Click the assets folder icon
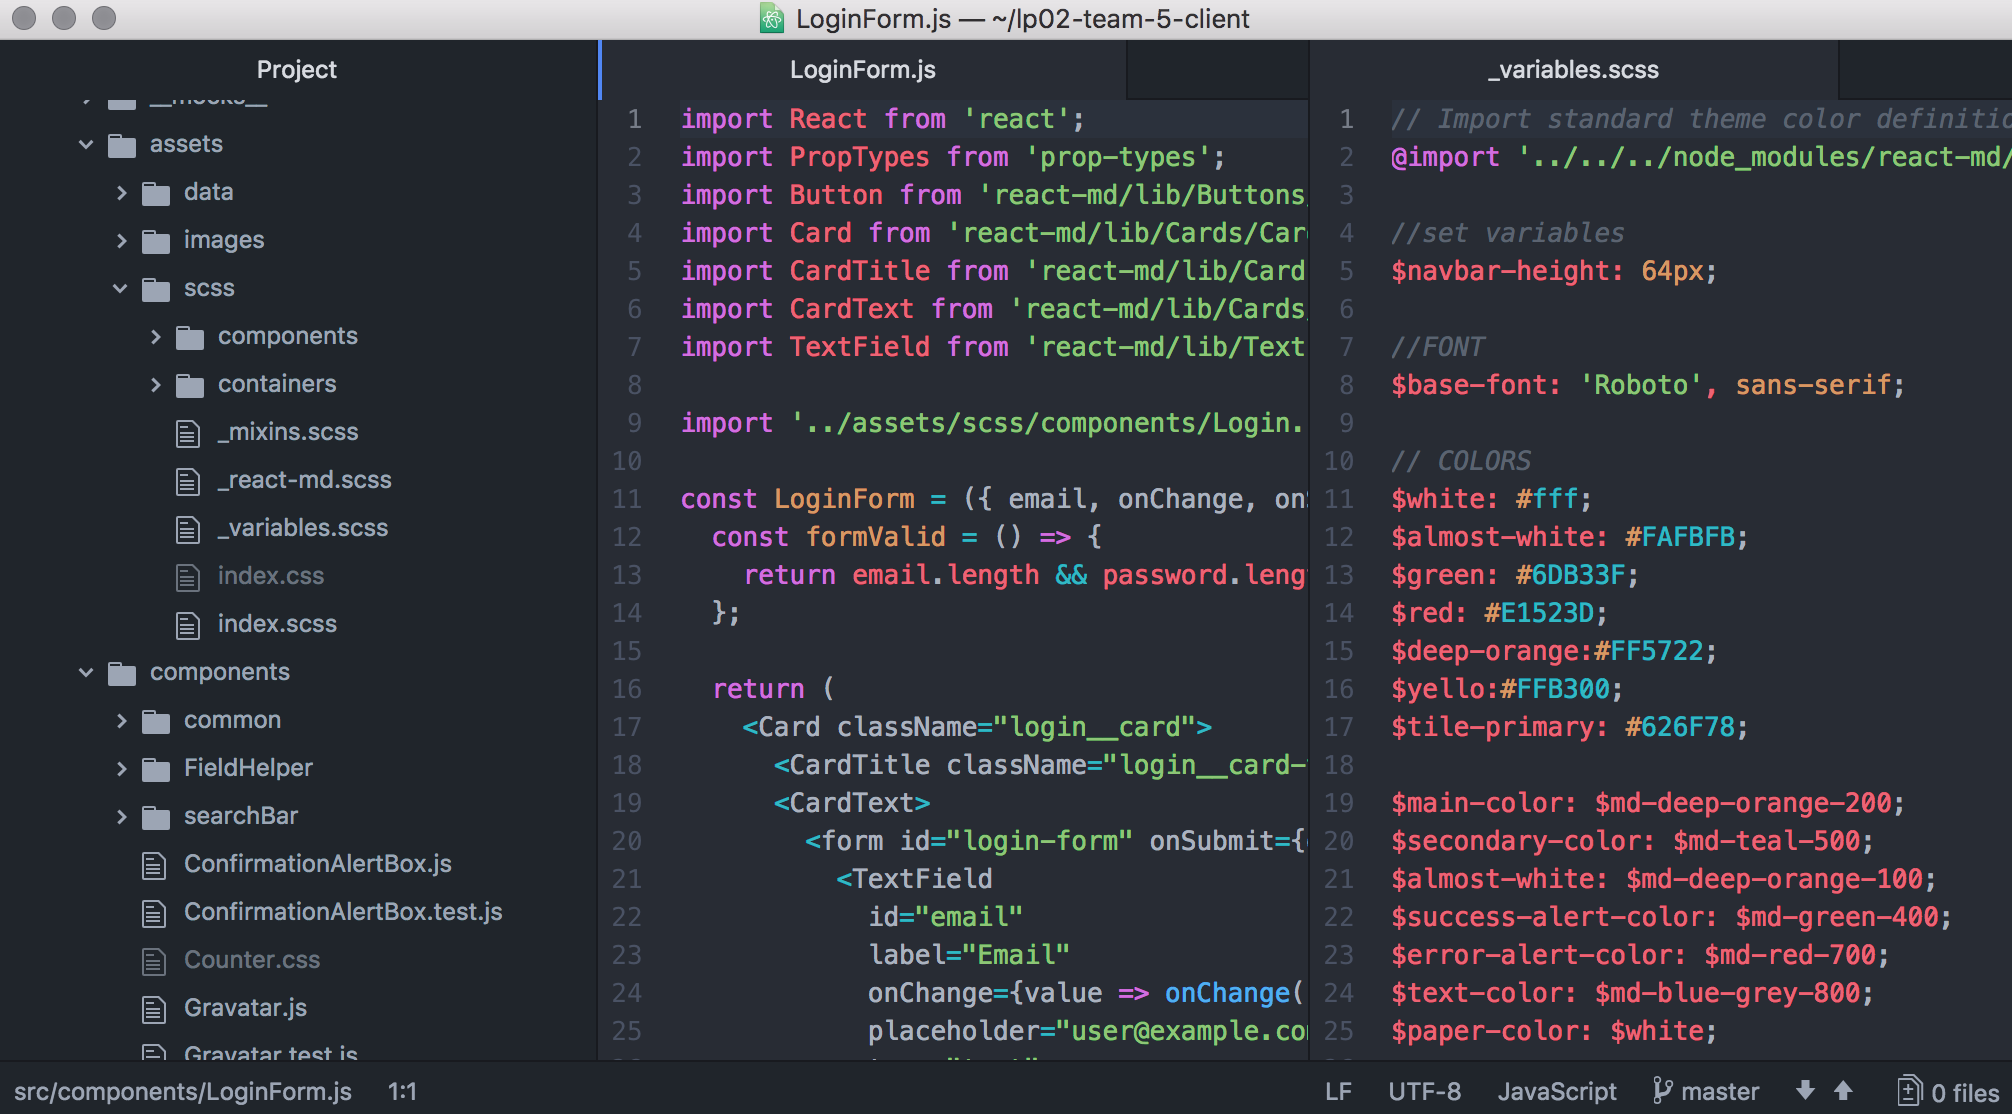The width and height of the screenshot is (2012, 1114). 122,146
